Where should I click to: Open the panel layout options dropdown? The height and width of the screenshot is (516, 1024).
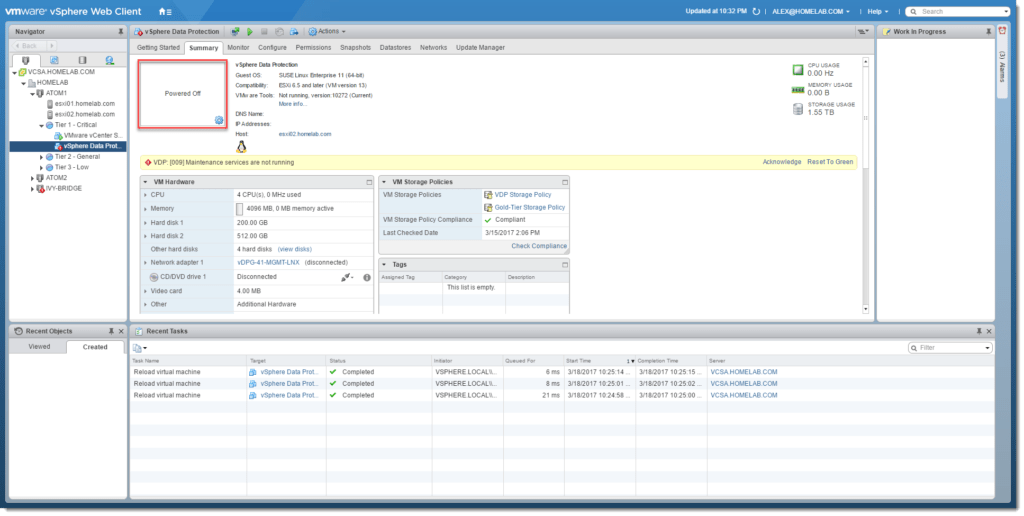coord(862,31)
